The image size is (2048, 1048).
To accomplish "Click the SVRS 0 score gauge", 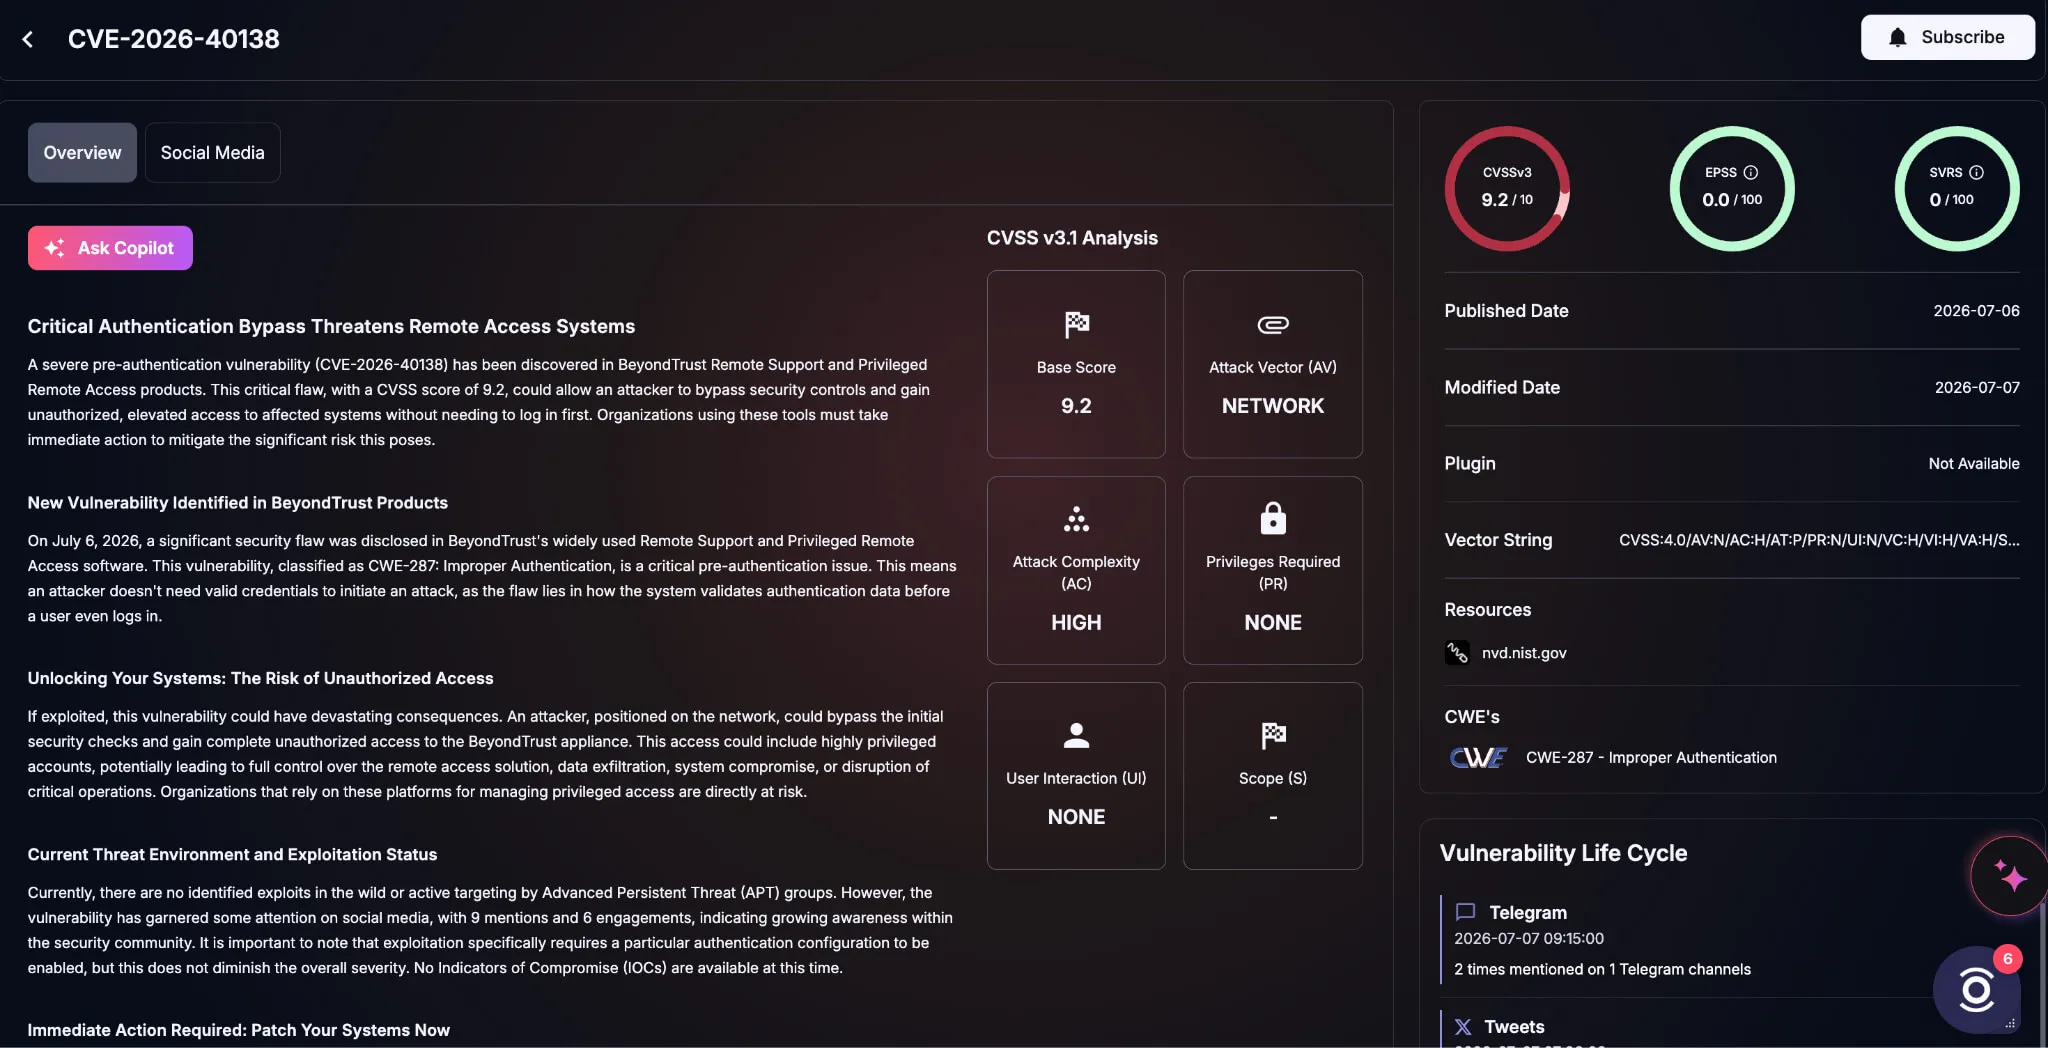I will [1957, 188].
